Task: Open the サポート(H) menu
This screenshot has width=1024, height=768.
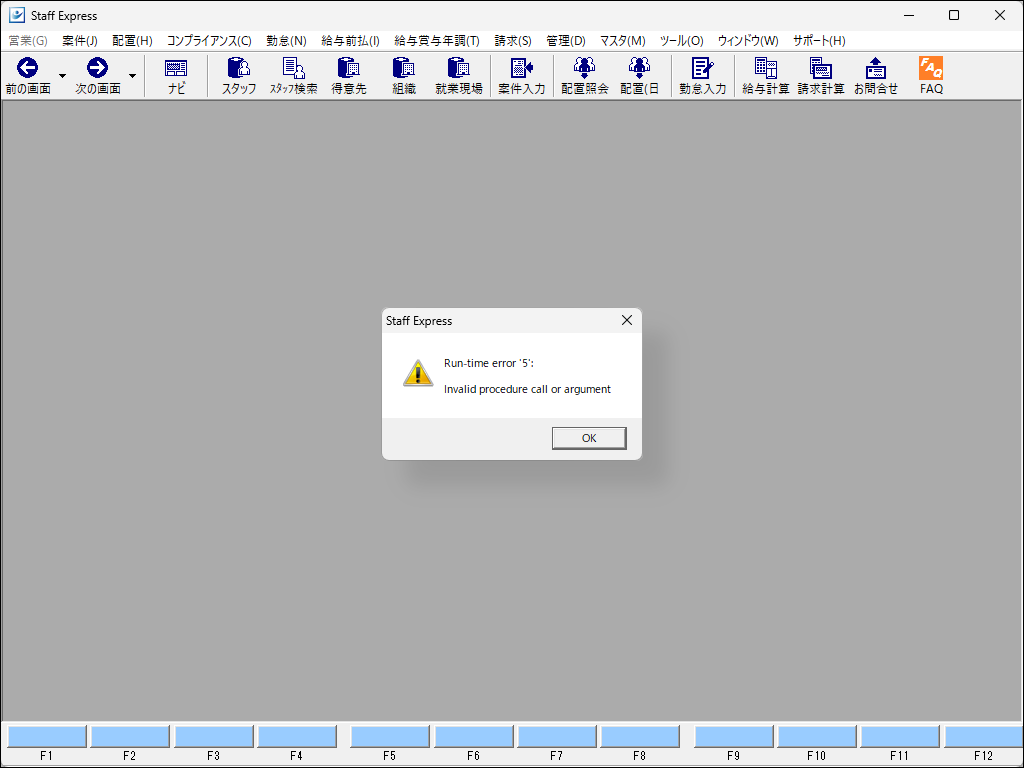Action: [819, 40]
